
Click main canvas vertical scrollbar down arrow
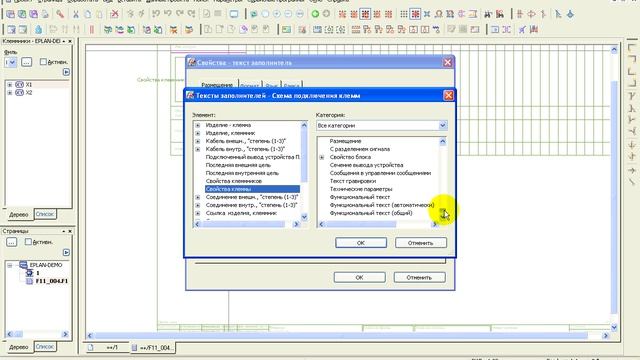click(614, 327)
